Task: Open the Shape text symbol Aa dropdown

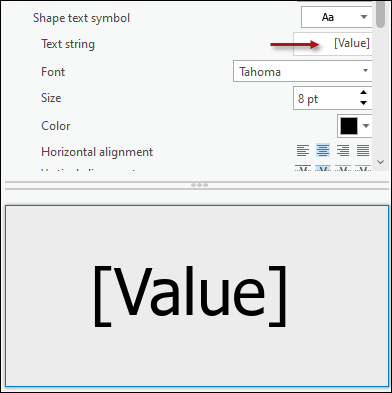Action: (x=337, y=17)
